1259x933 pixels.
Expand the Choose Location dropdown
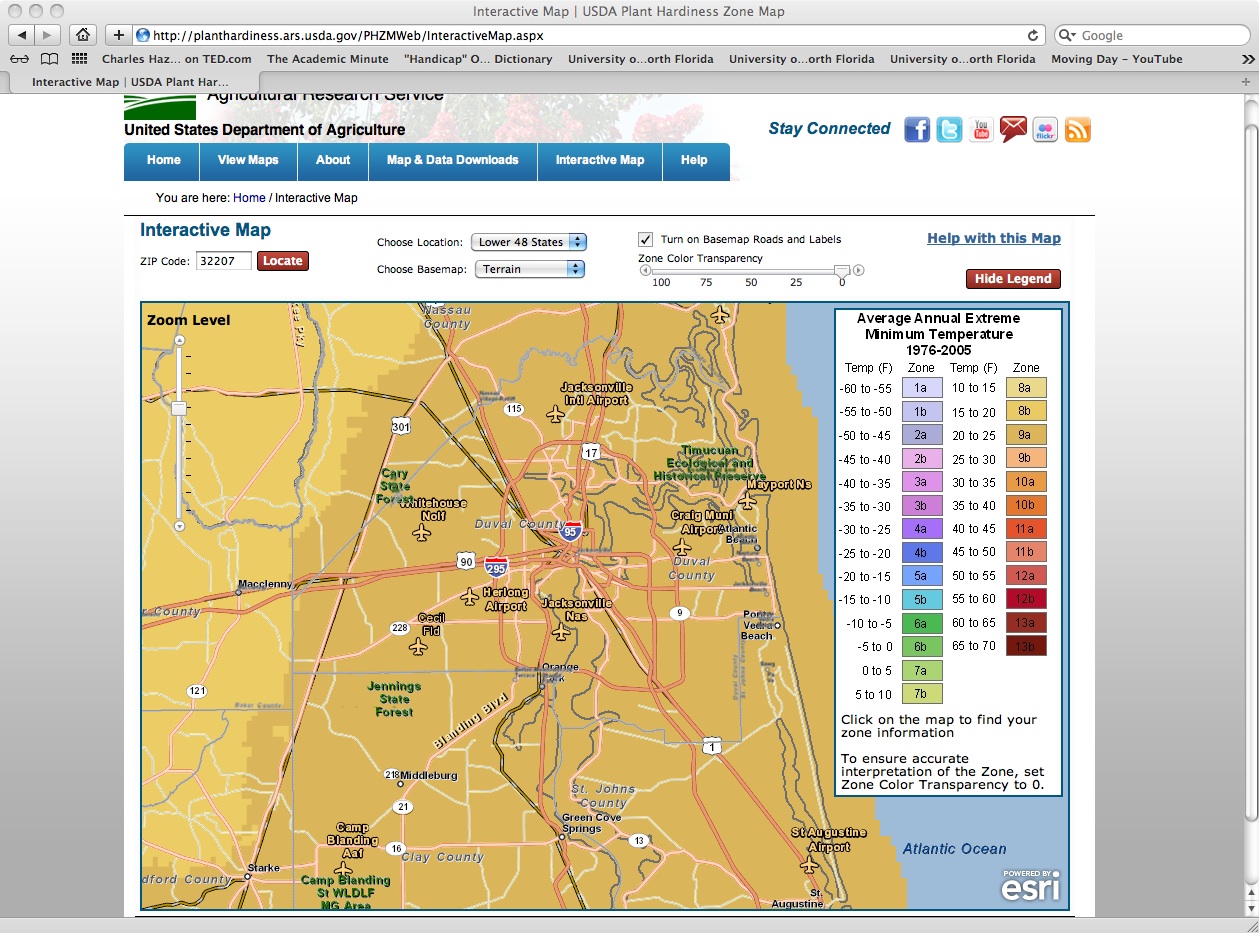pos(529,242)
